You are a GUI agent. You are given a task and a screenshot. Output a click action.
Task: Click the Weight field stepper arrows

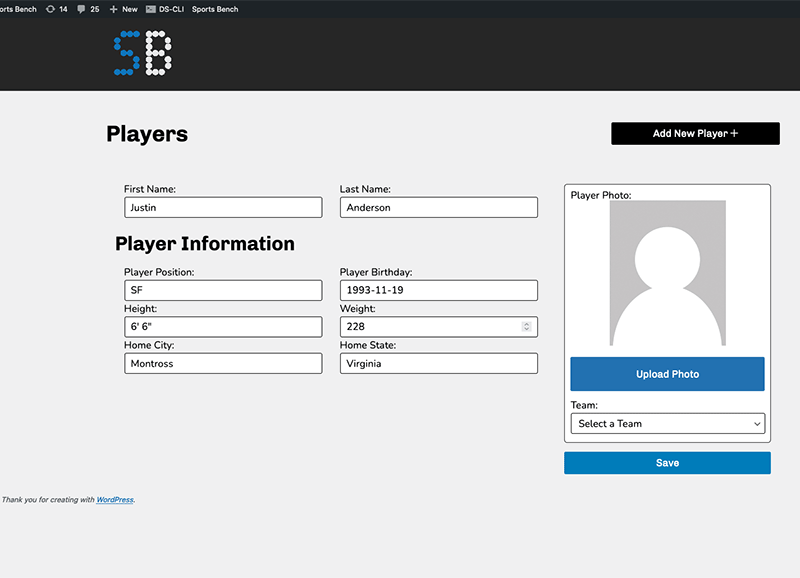click(527, 326)
